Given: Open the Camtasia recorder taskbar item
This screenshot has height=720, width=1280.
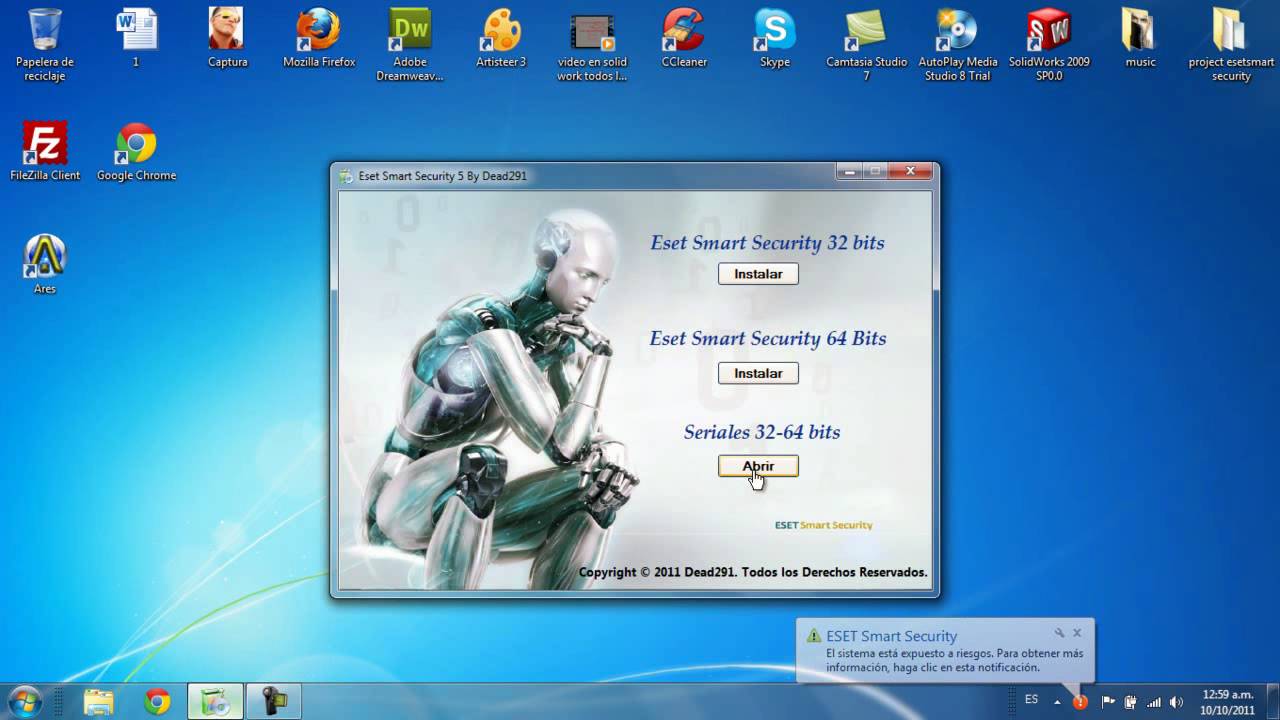Looking at the screenshot, I should coord(274,702).
